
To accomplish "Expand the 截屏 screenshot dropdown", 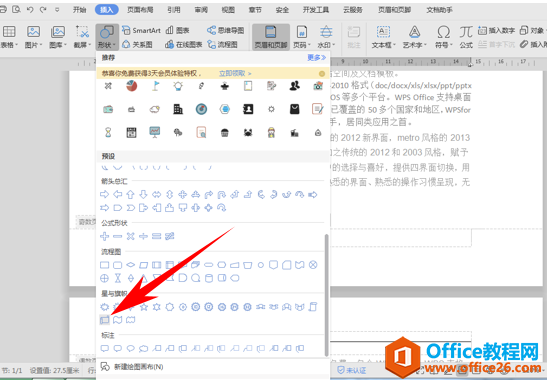I will click(x=82, y=37).
